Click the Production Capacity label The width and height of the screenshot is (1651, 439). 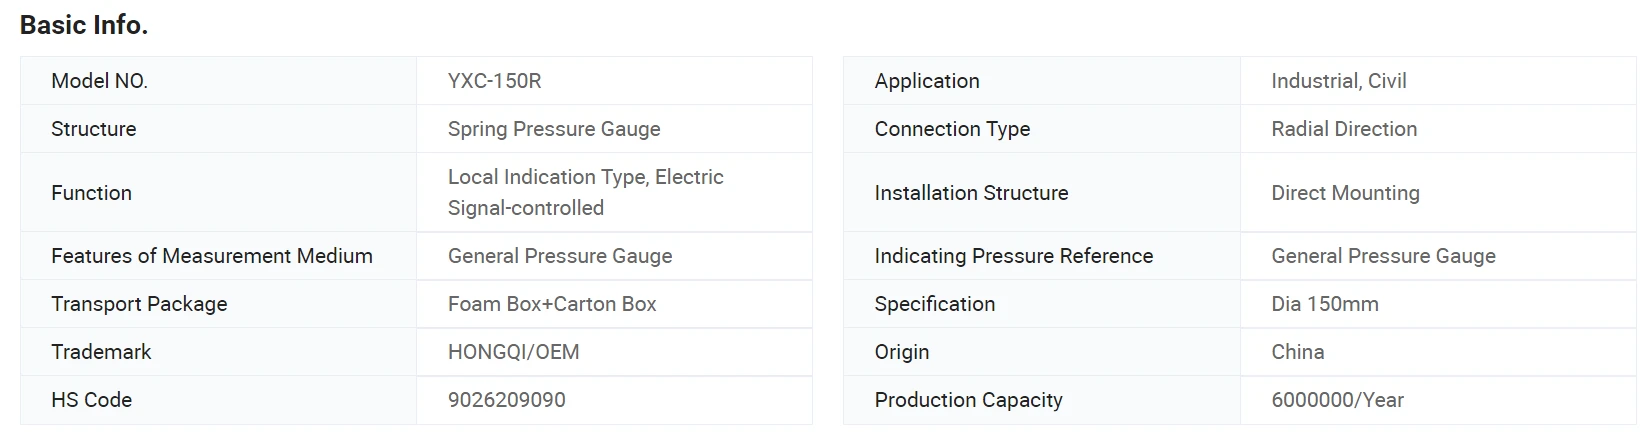(x=968, y=400)
